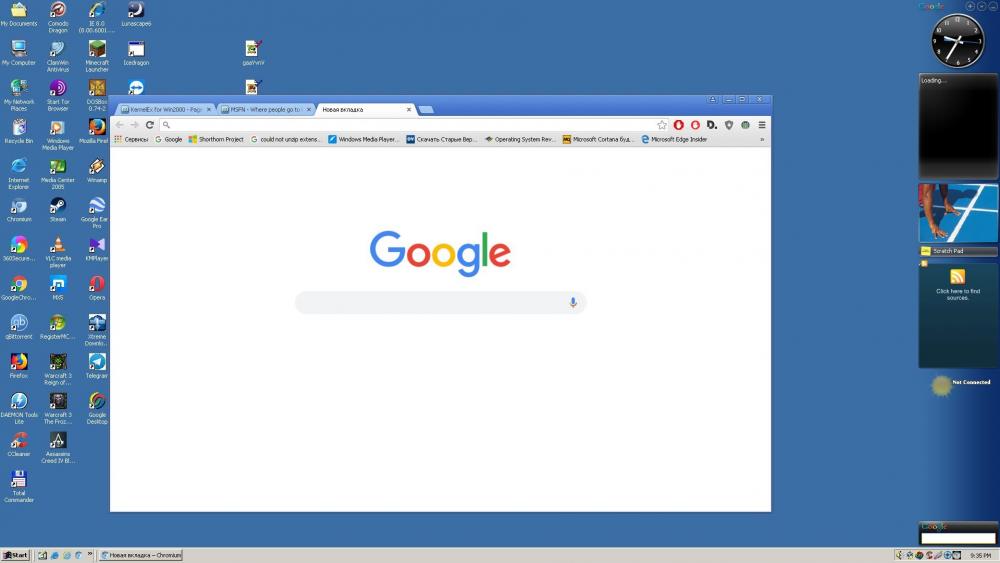
Task: Click the Google logo on the page
Action: (440, 253)
